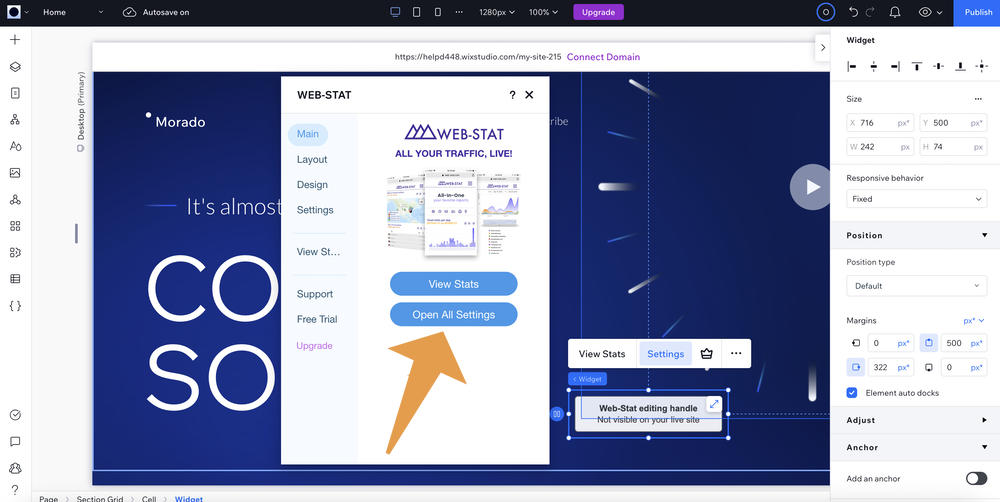Viewport: 1000px width, 502px height.
Task: Open more actions ellipsis on widget toolbar
Action: (736, 353)
